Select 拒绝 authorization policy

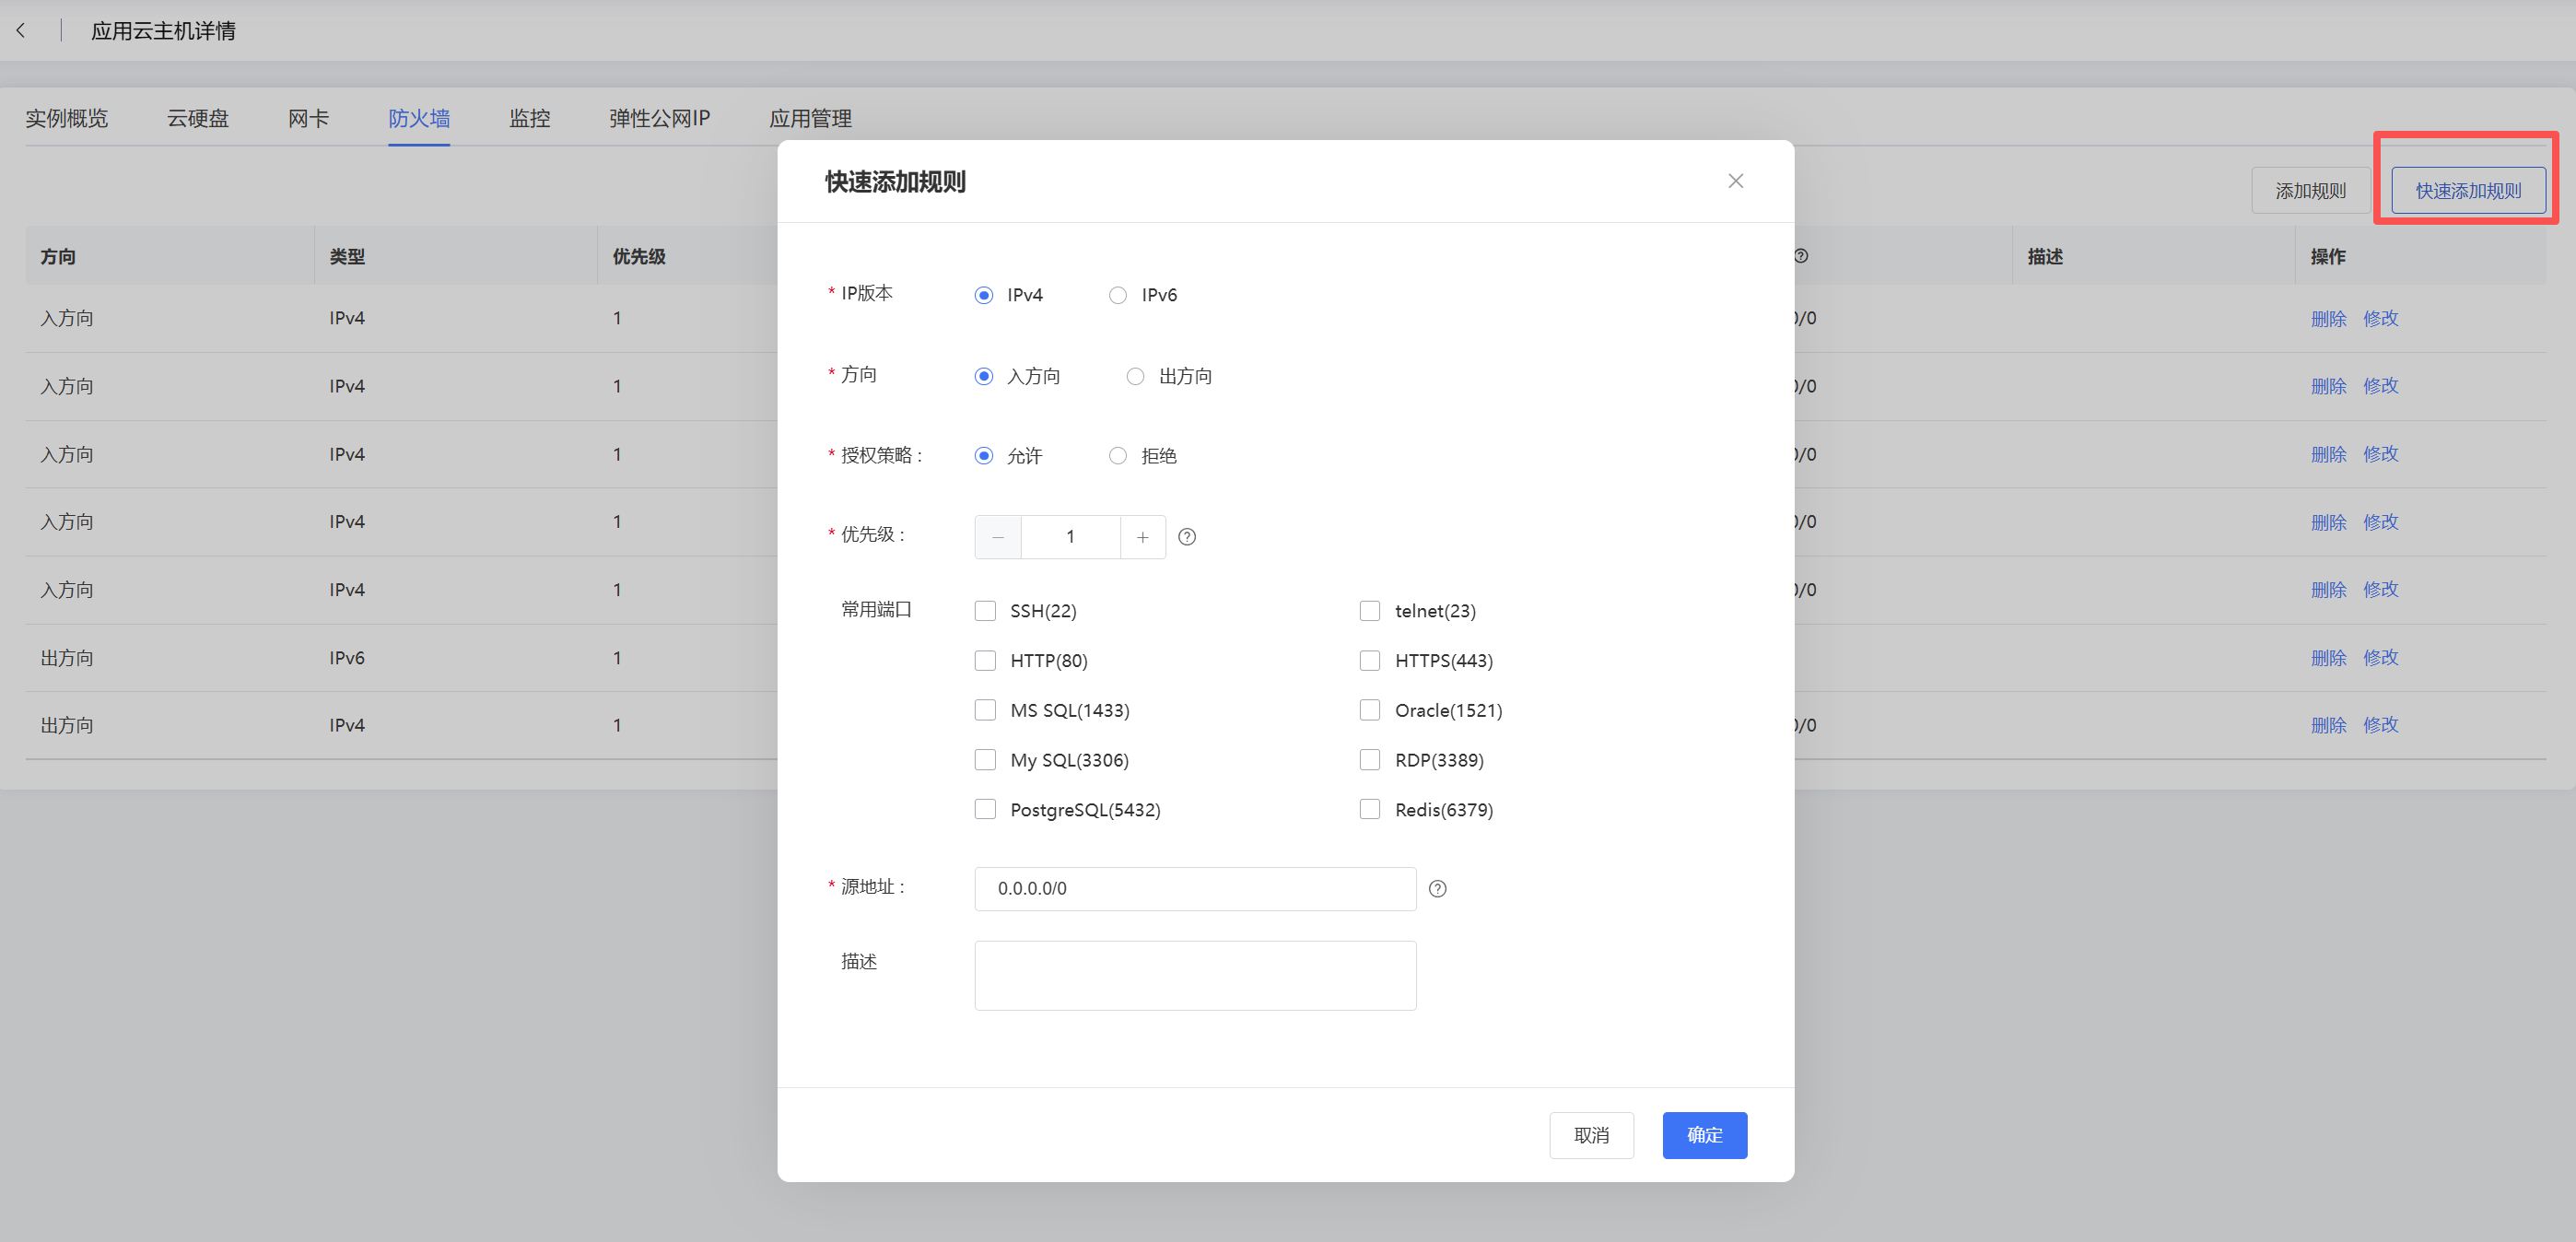[1118, 456]
